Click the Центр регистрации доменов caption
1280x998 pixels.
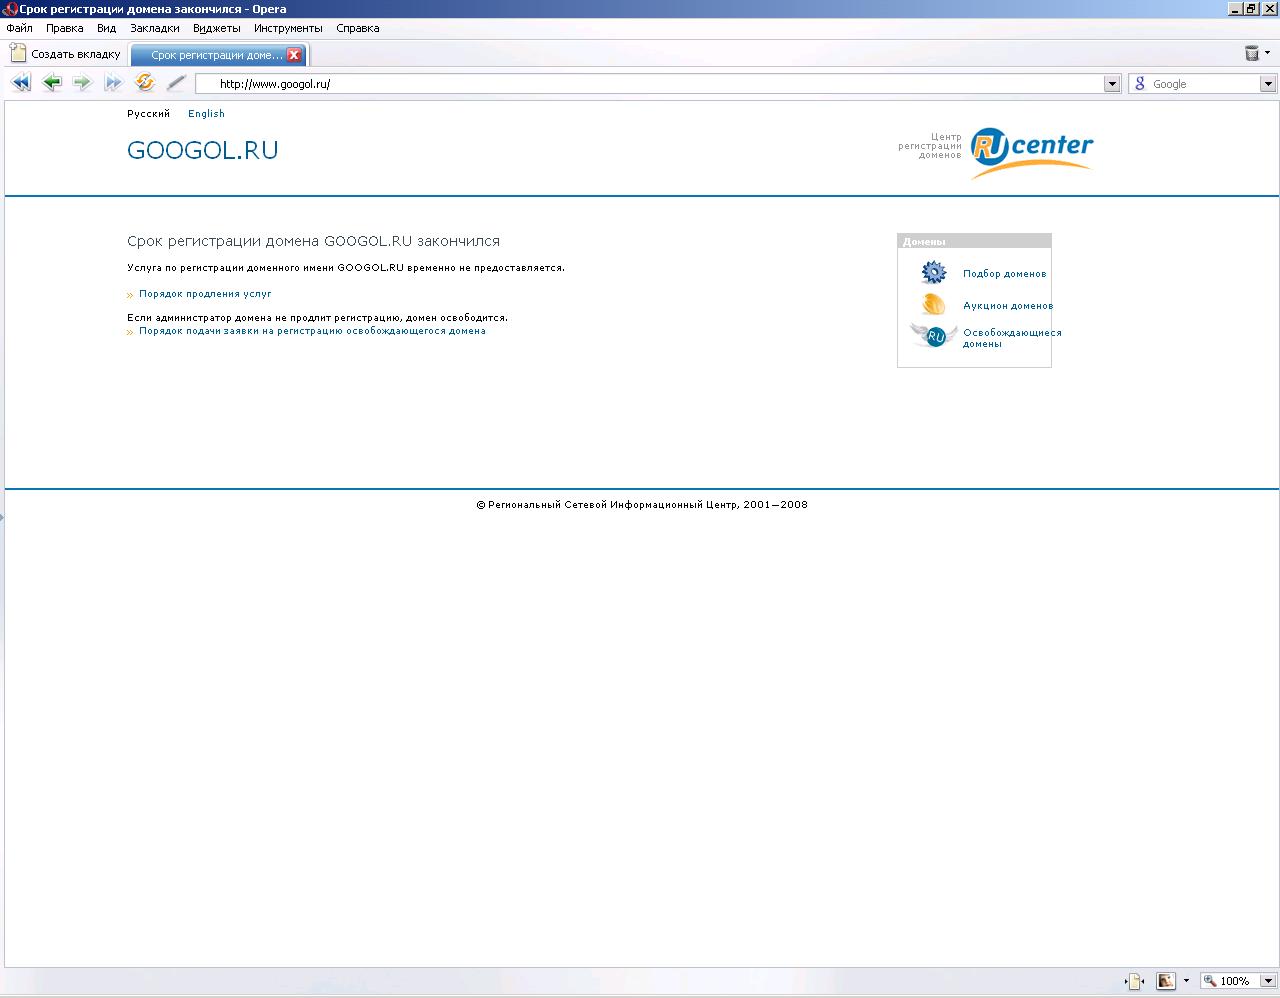click(x=930, y=146)
